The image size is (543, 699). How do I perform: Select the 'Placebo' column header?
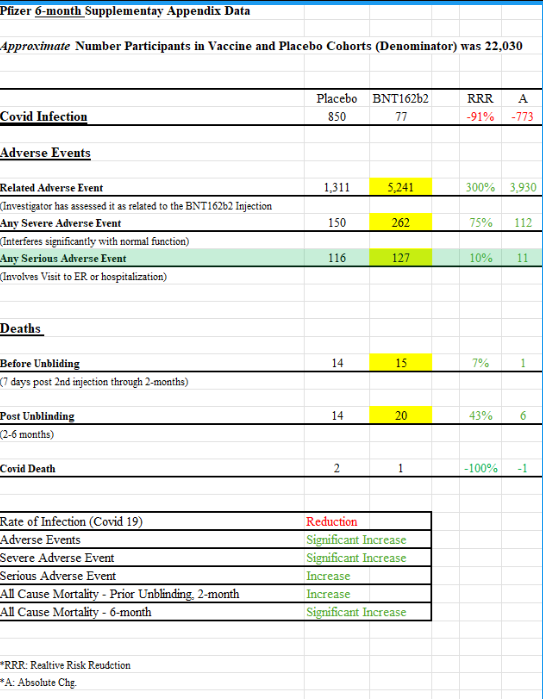(x=337, y=99)
